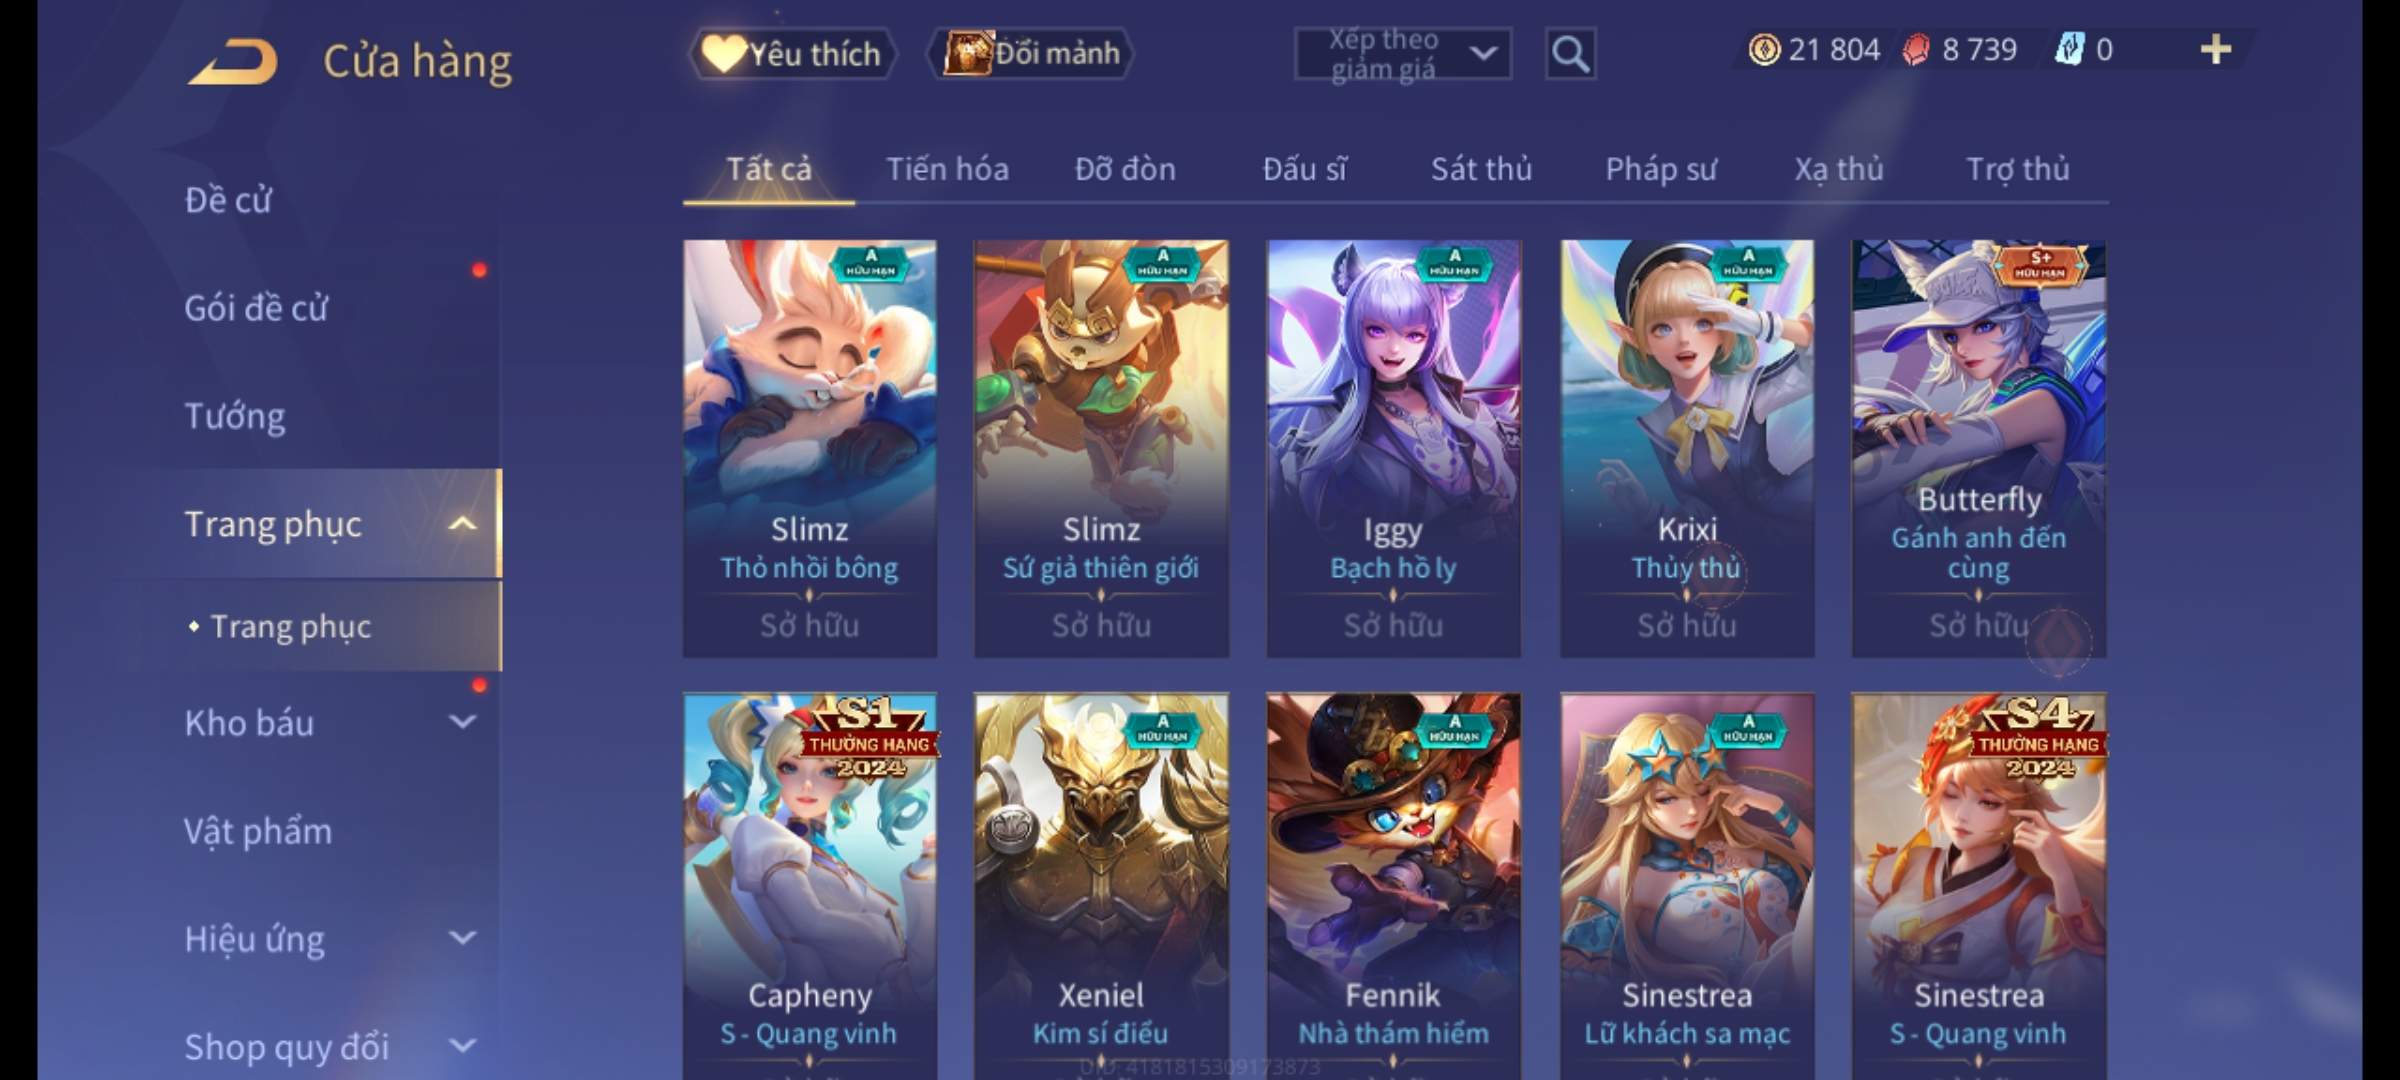2400x1080 pixels.
Task: Collapse the Trang phục sidebar section
Action: (462, 524)
